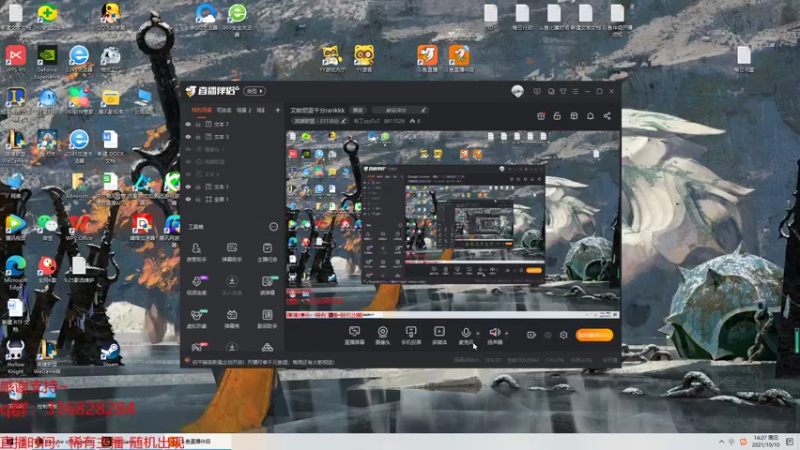
Task: Click the taskbar clock showing 14:27
Action: click(765, 441)
